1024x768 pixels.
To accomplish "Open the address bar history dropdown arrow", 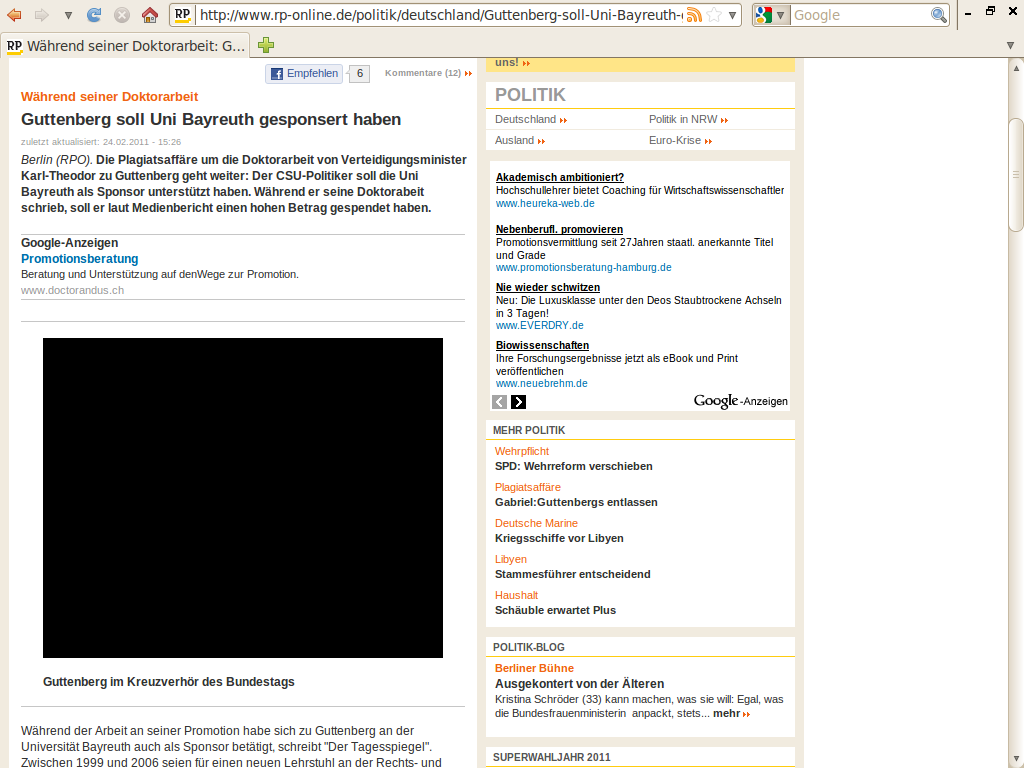I will point(733,15).
